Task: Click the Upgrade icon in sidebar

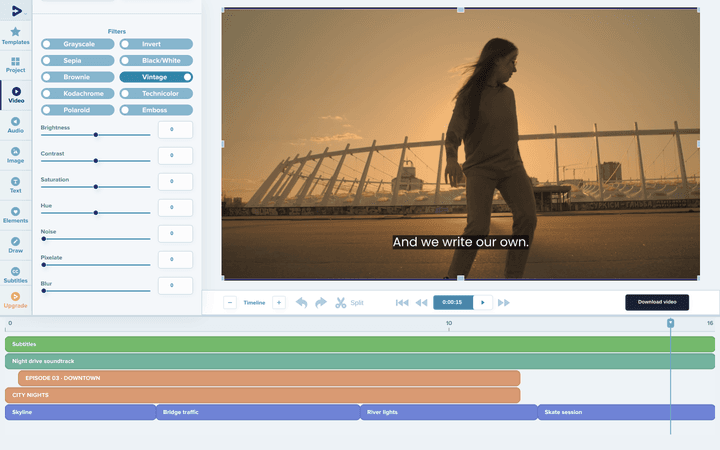Action: (16, 297)
